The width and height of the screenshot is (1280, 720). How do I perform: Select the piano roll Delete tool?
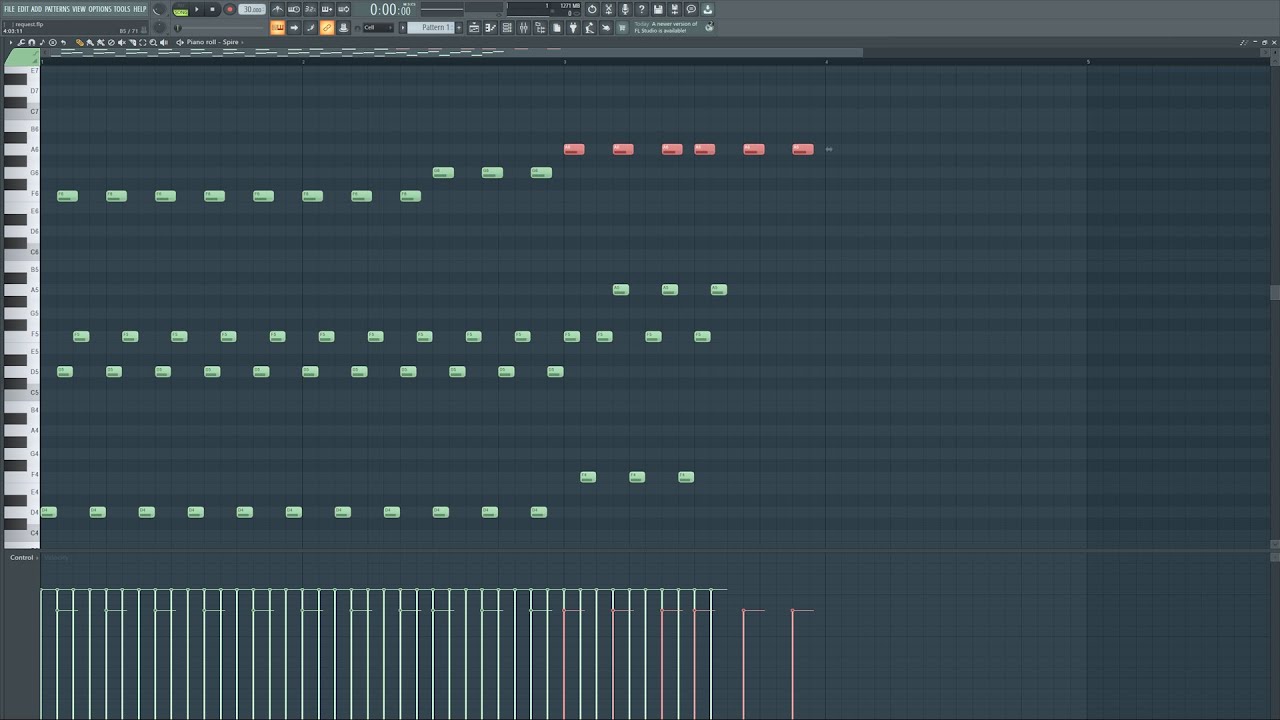[x=111, y=42]
